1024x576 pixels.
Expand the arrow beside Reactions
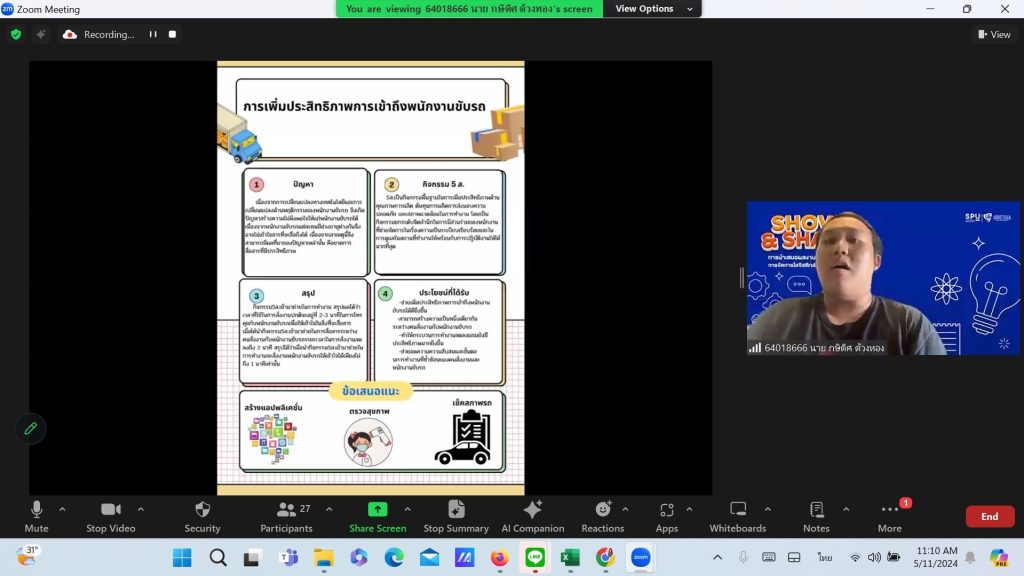pyautogui.click(x=625, y=509)
